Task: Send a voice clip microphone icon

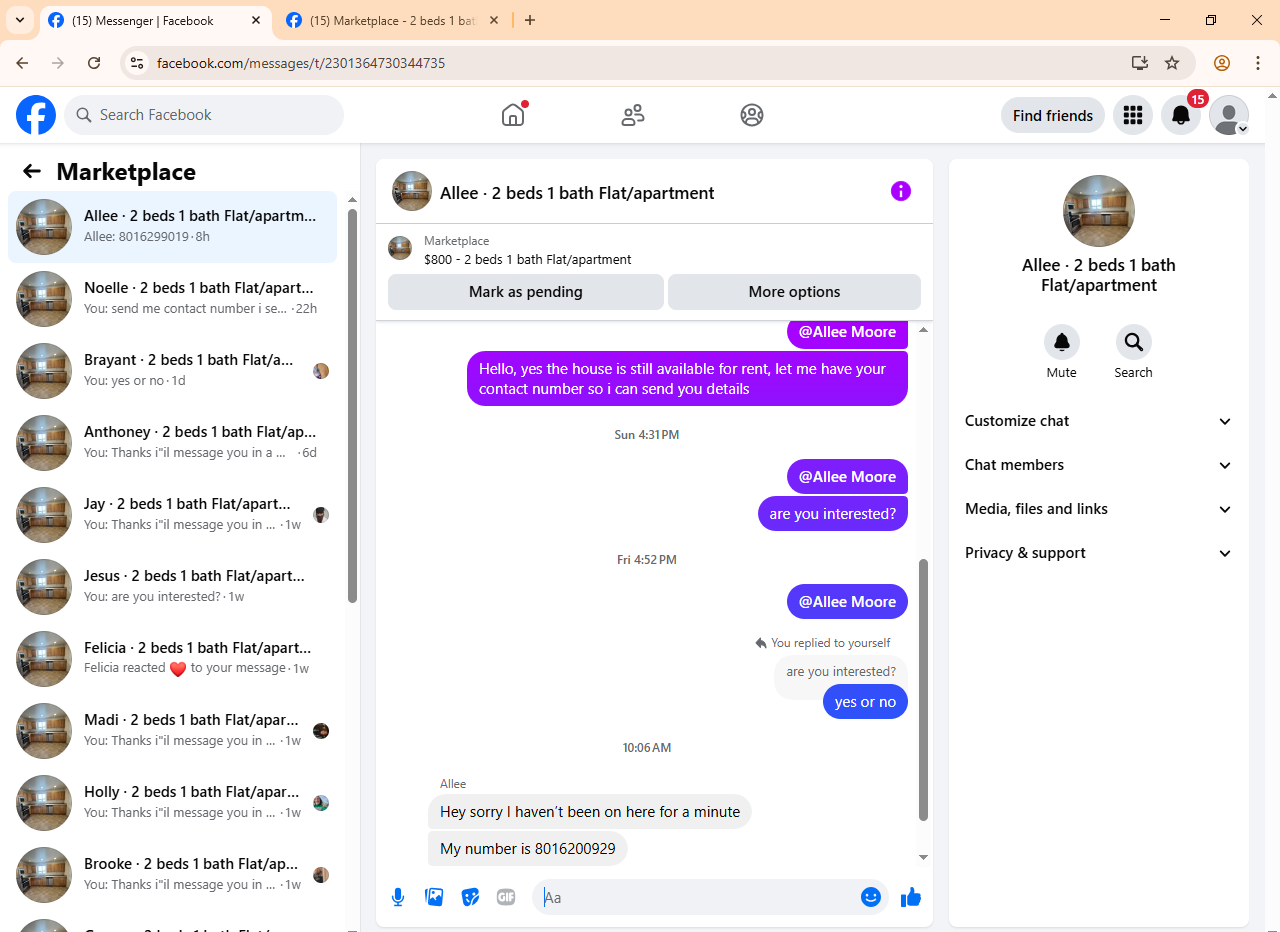Action: [x=398, y=897]
